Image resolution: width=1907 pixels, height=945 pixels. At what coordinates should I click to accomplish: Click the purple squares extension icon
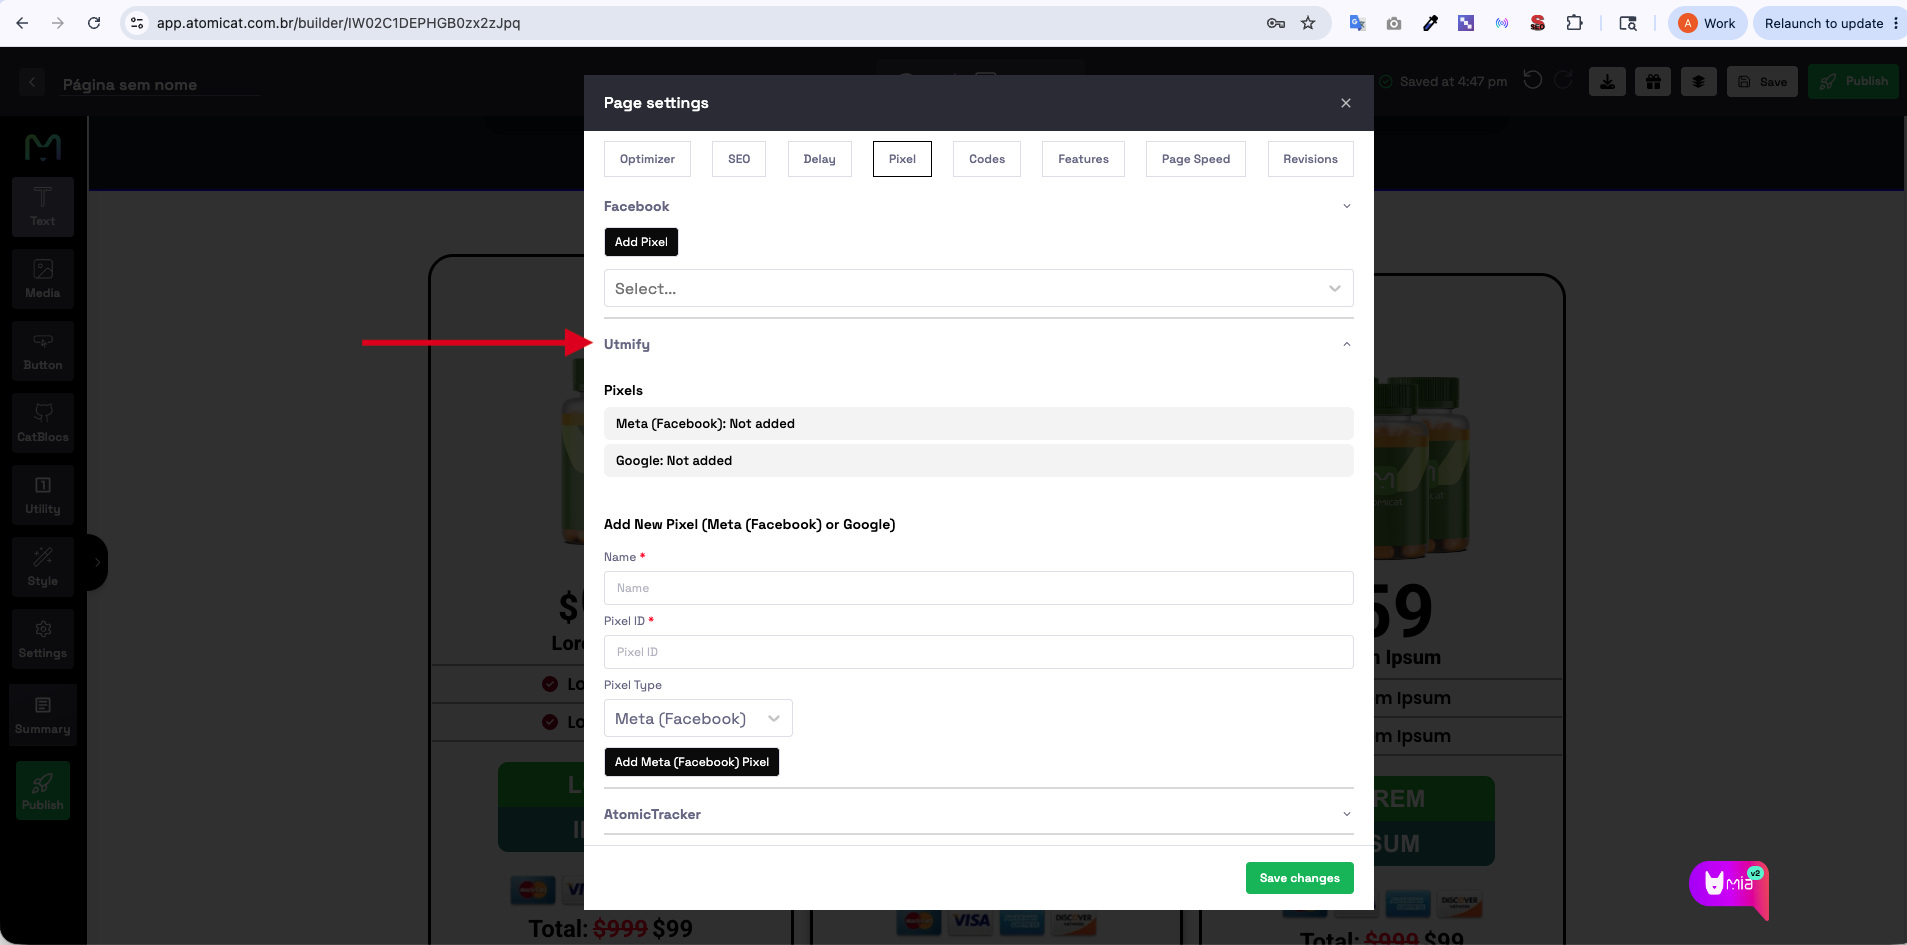1466,23
